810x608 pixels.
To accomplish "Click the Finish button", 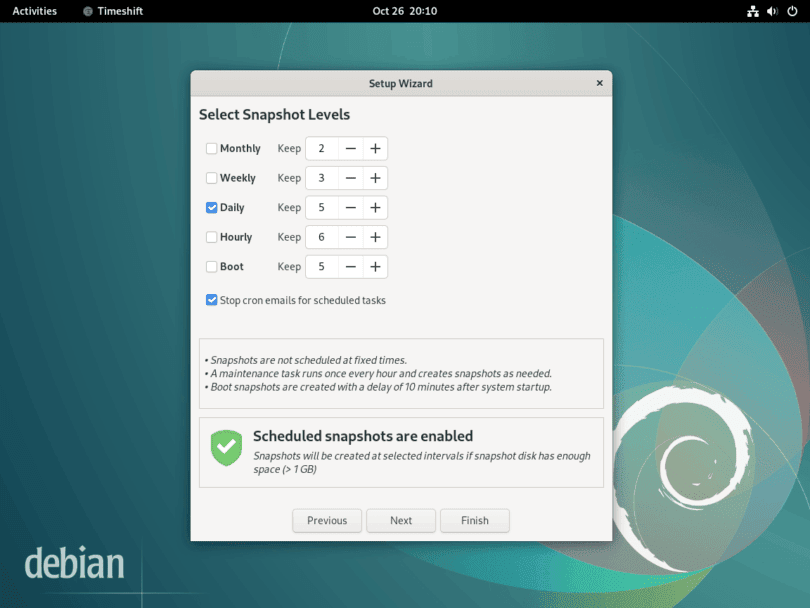I will (x=474, y=520).
